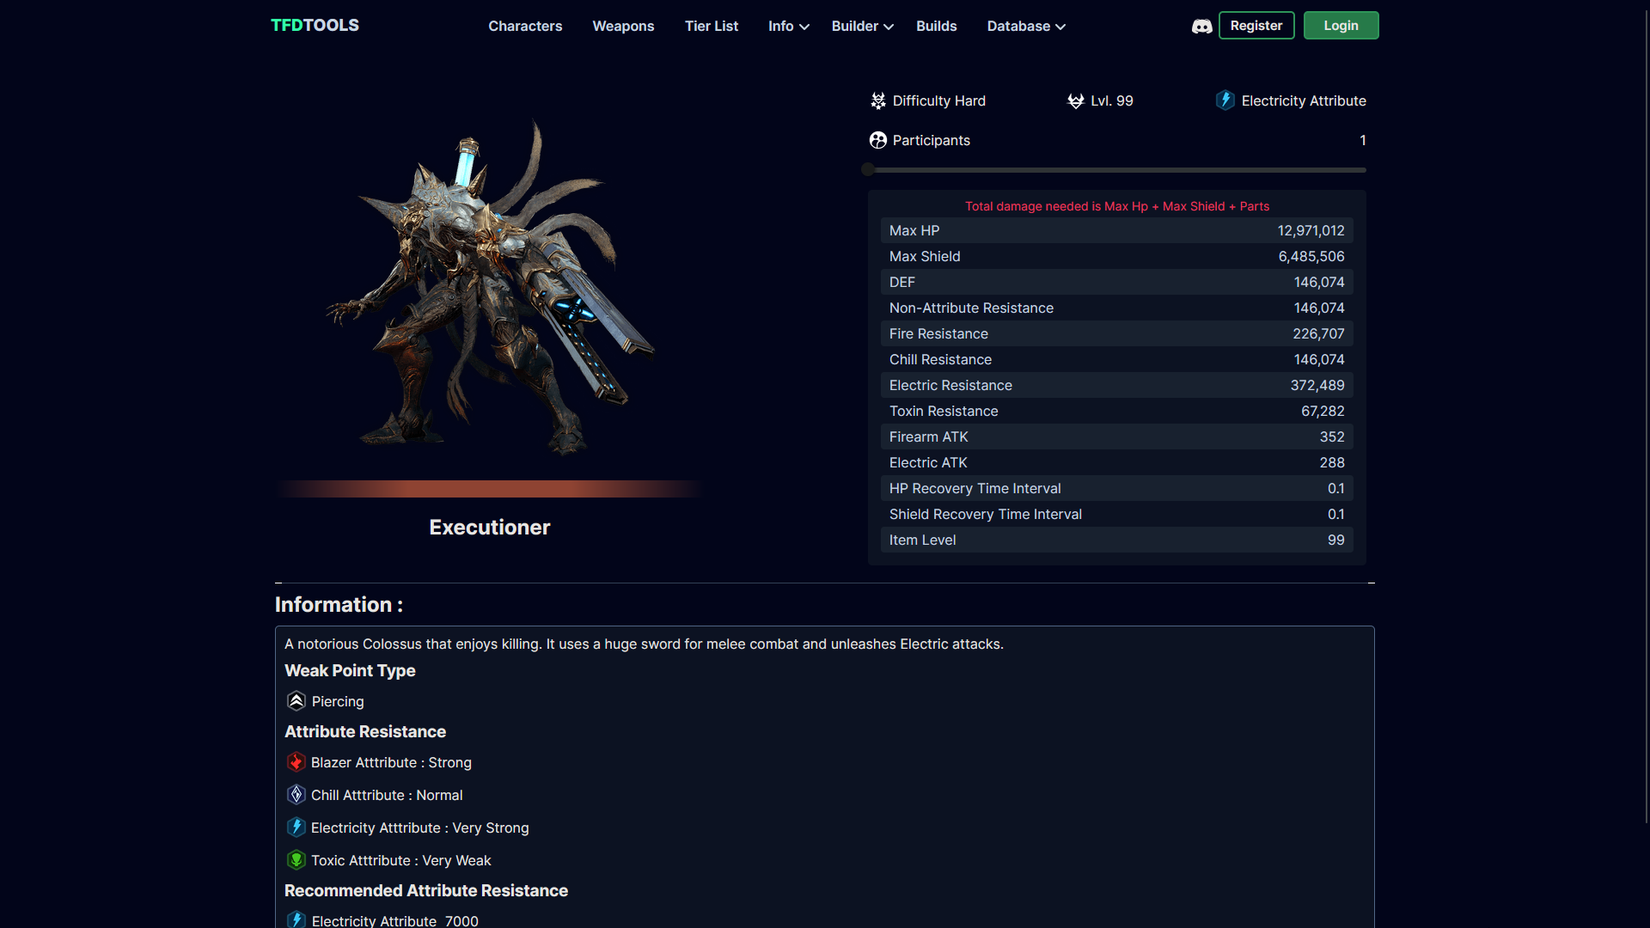
Task: Click the Register button
Action: (x=1256, y=25)
